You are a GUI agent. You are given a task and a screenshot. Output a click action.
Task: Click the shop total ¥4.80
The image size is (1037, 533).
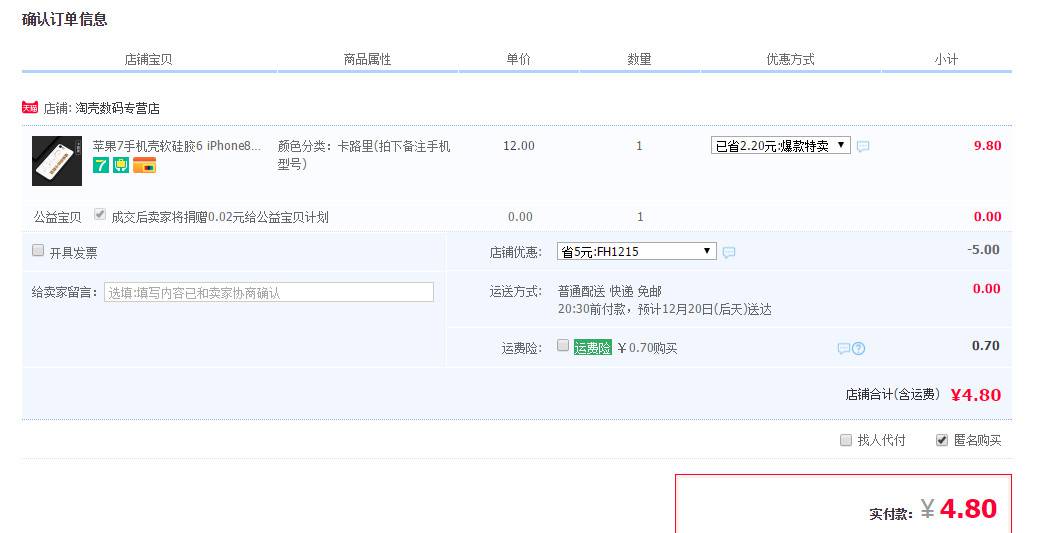(x=976, y=395)
